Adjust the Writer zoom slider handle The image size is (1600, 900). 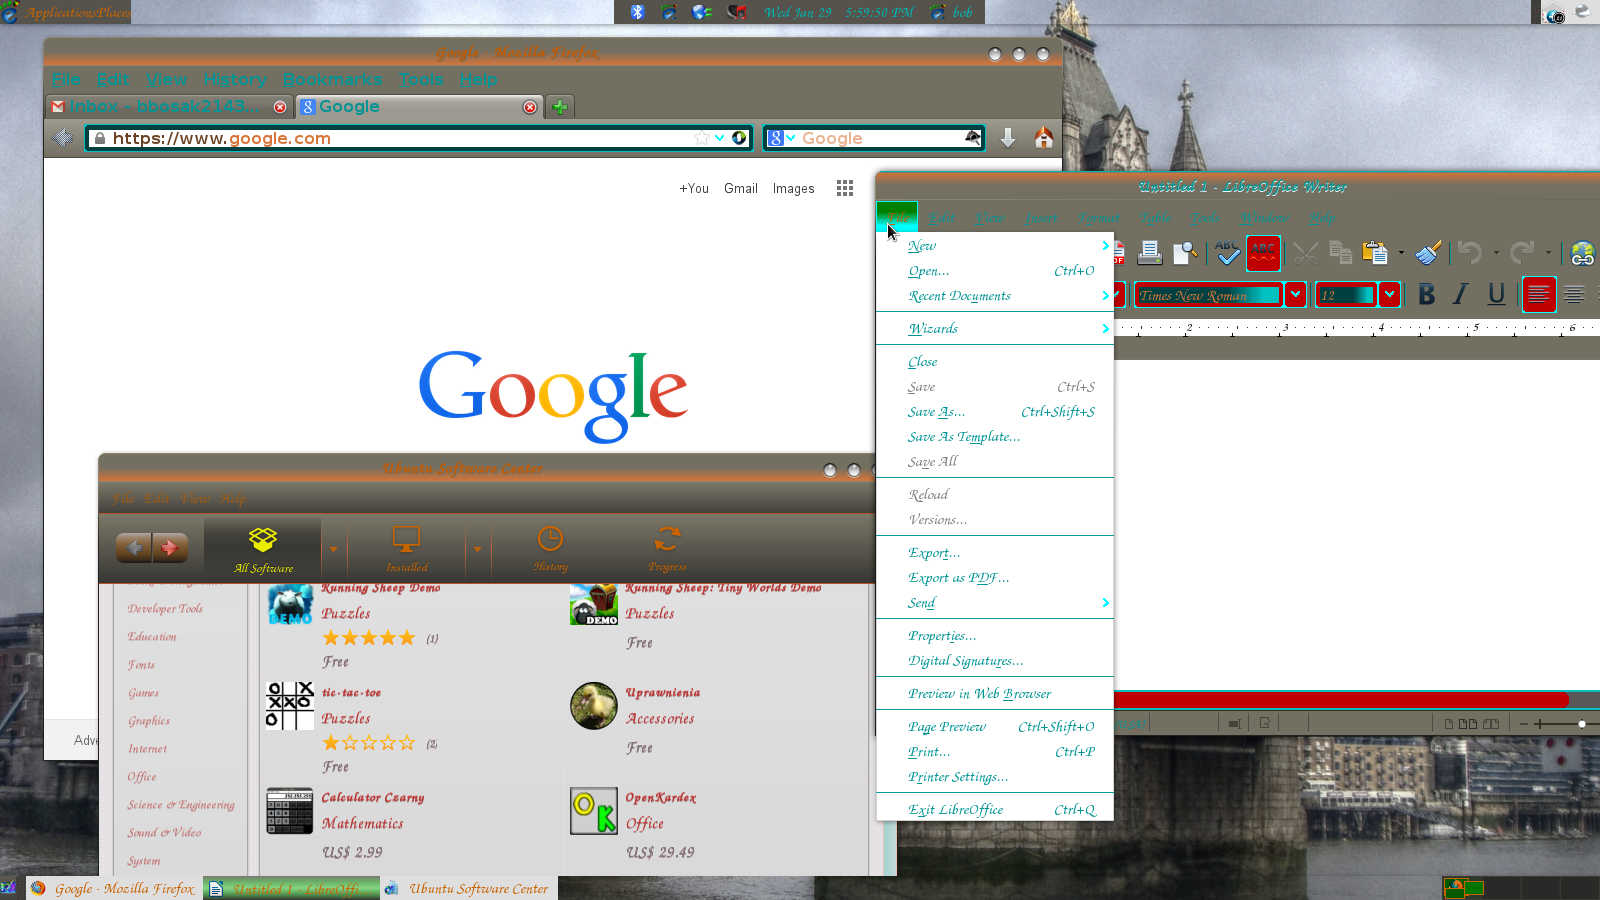pos(1582,723)
